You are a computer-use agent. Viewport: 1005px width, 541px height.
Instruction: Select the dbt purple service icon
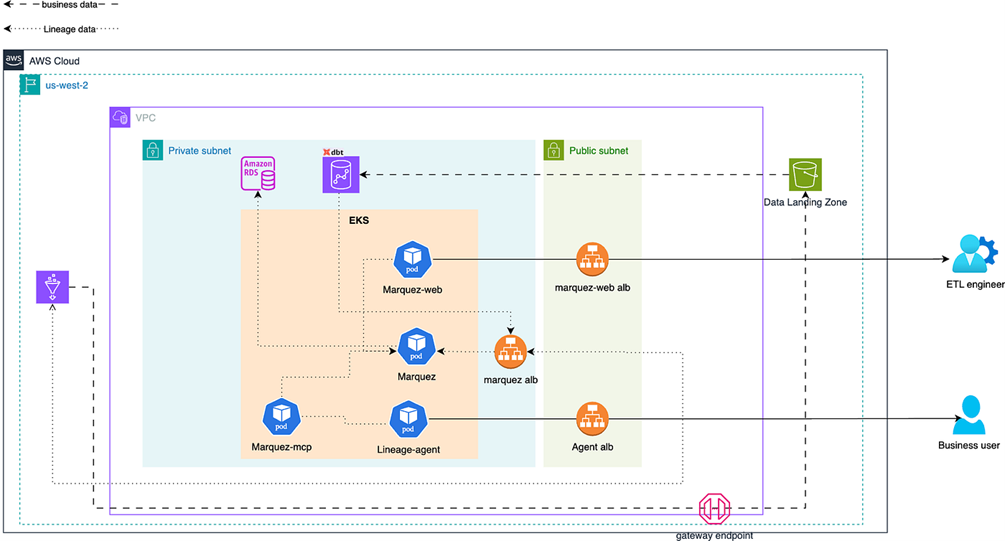(339, 175)
